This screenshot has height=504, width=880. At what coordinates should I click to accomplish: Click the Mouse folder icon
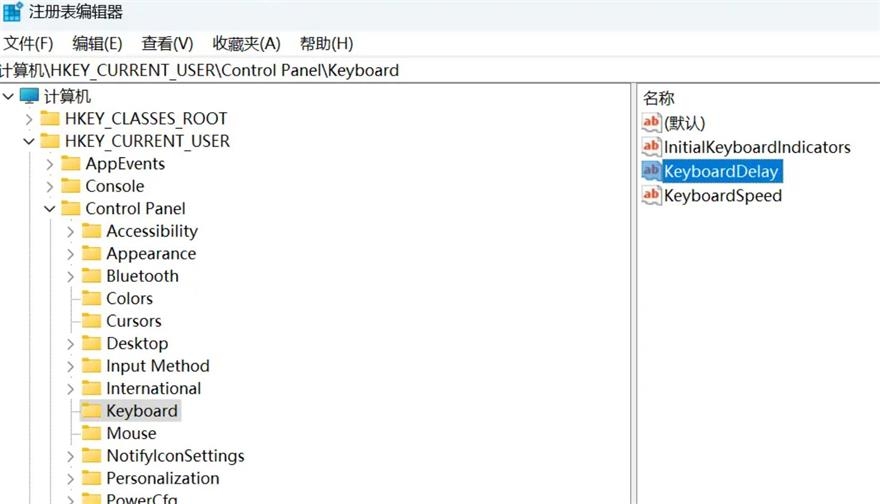pyautogui.click(x=91, y=433)
